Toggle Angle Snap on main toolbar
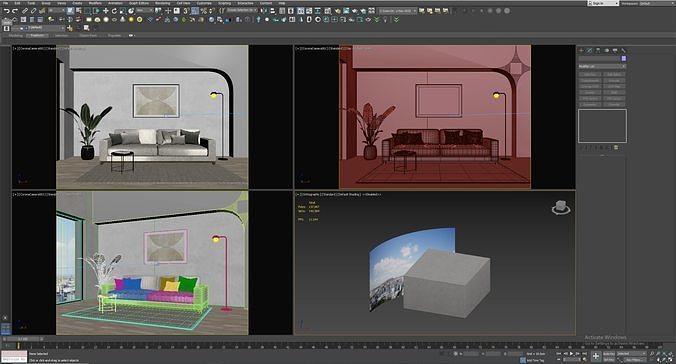676x364 pixels. (195, 11)
